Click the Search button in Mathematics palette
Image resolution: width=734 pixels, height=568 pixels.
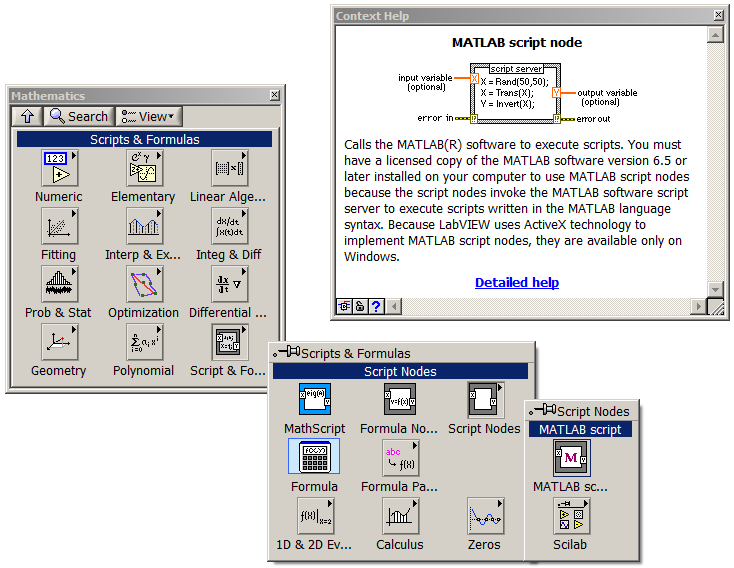coord(79,116)
